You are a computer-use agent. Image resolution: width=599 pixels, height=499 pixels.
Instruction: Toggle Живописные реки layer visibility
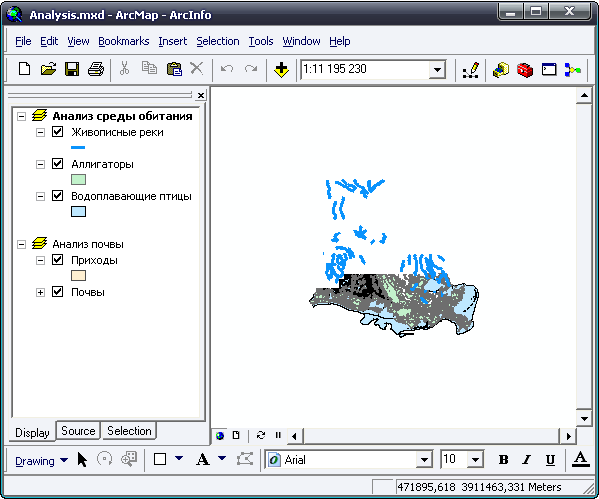click(x=57, y=132)
